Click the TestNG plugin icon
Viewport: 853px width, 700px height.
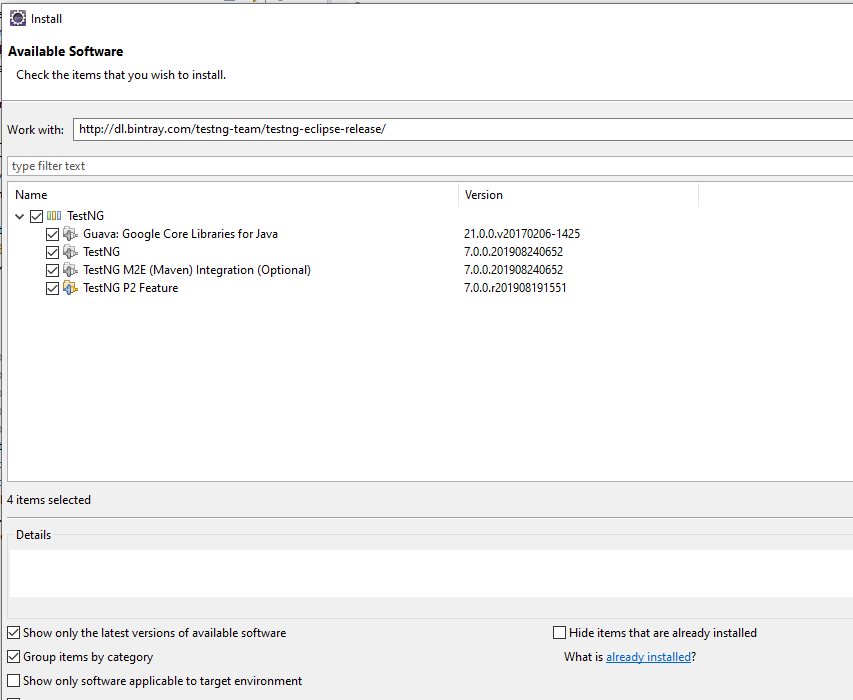click(x=70, y=252)
